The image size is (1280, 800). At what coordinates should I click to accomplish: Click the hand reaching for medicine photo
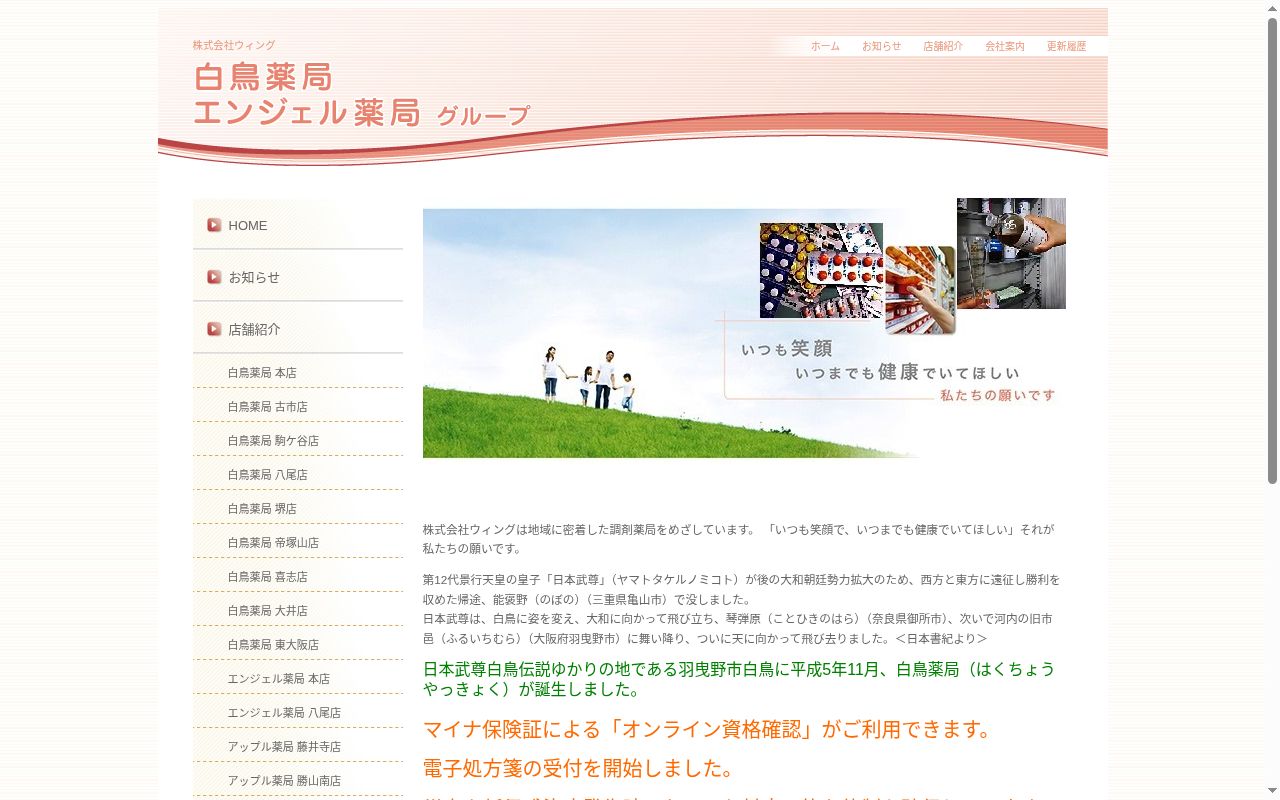point(920,290)
